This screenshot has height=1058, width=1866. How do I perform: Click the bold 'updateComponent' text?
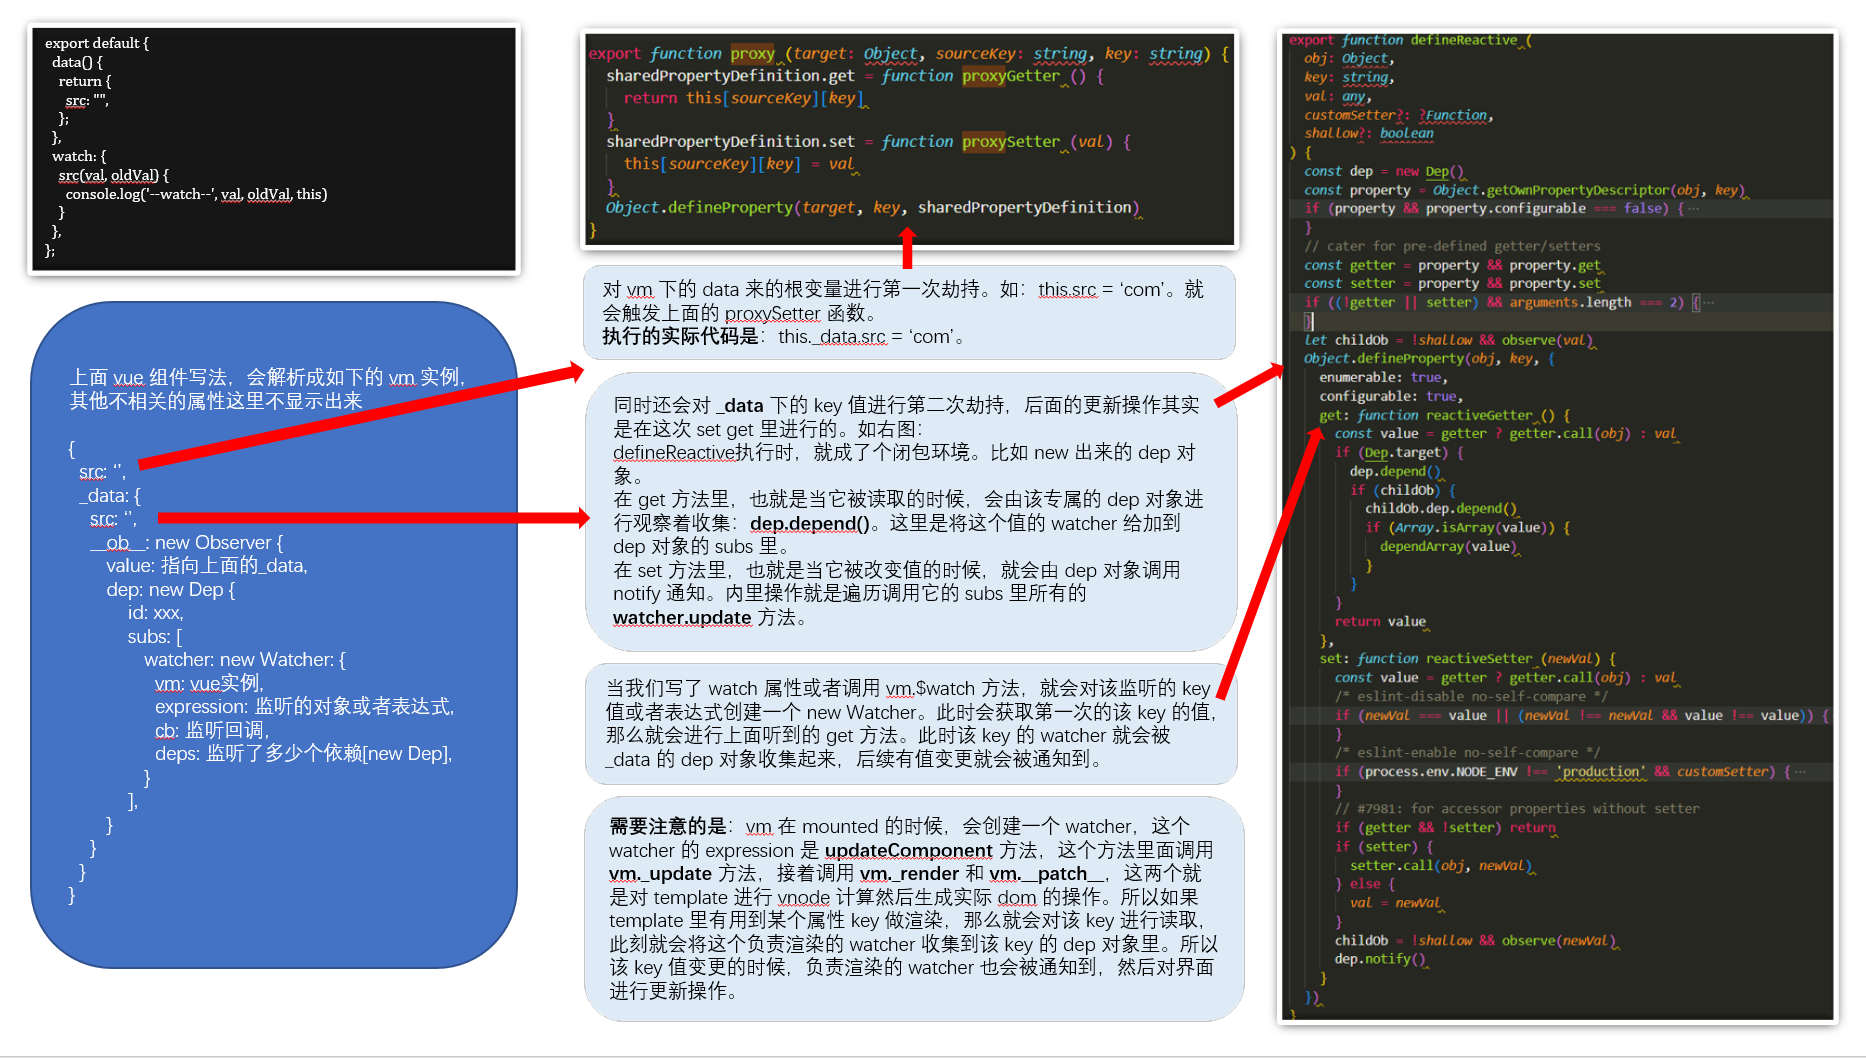click(908, 850)
